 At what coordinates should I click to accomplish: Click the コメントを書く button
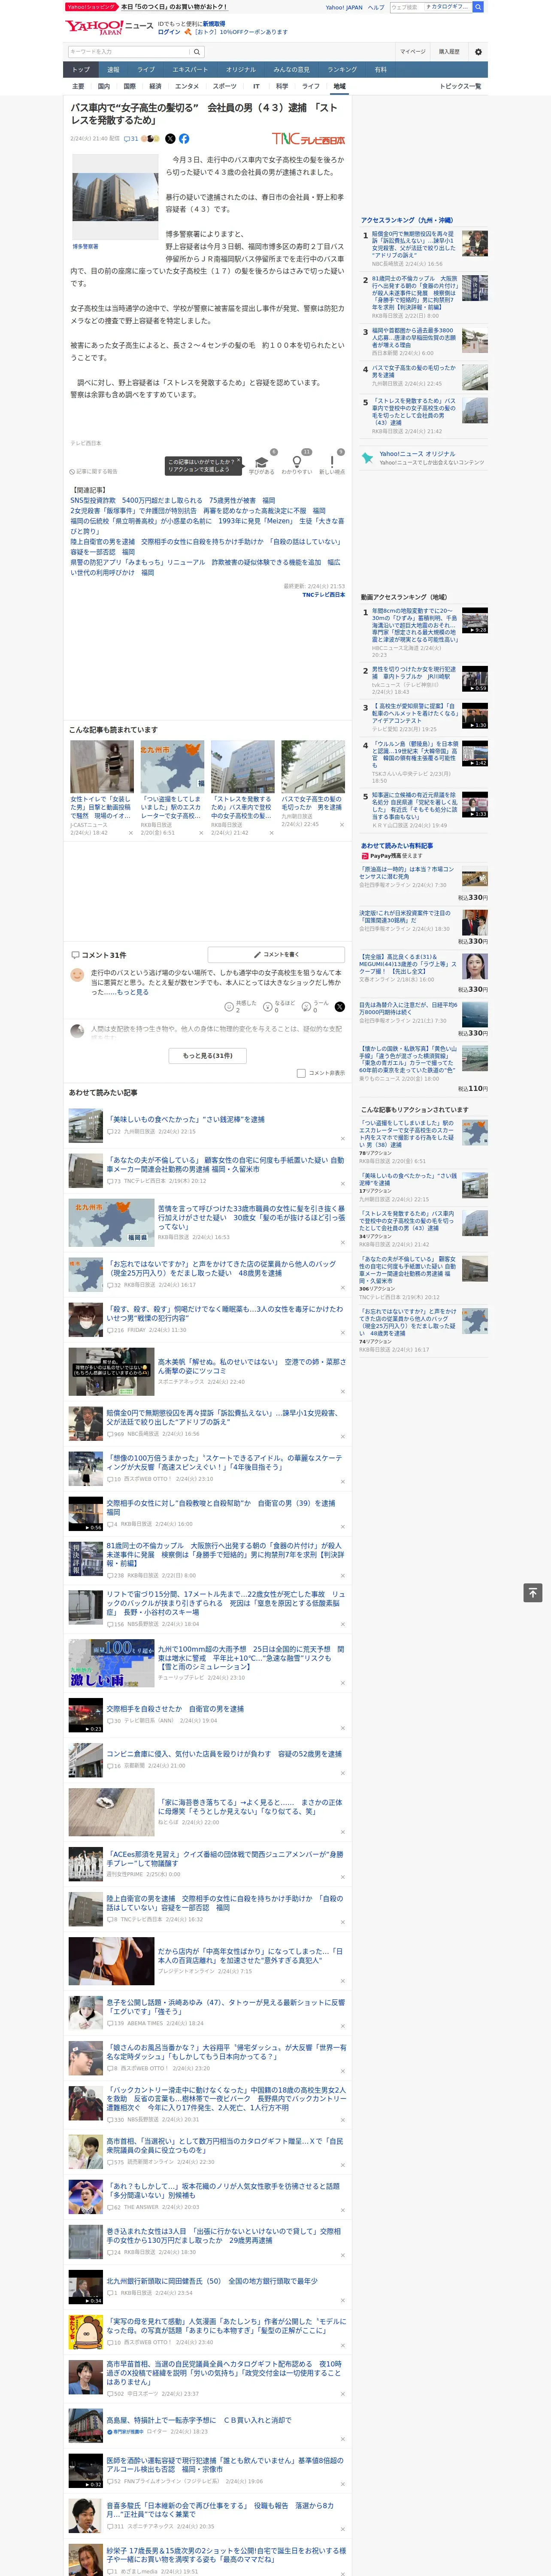tap(276, 954)
